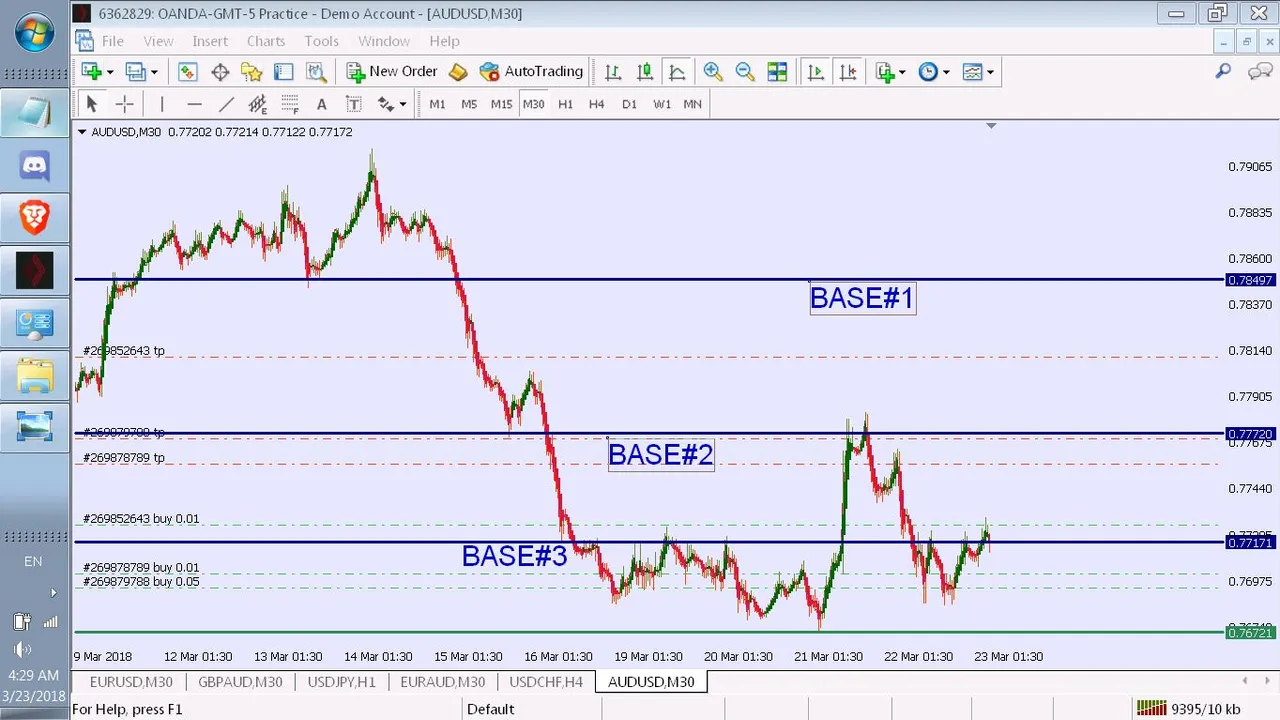Switch timeframe to MN
Screen dimensions: 1280x720
pyautogui.click(x=692, y=104)
